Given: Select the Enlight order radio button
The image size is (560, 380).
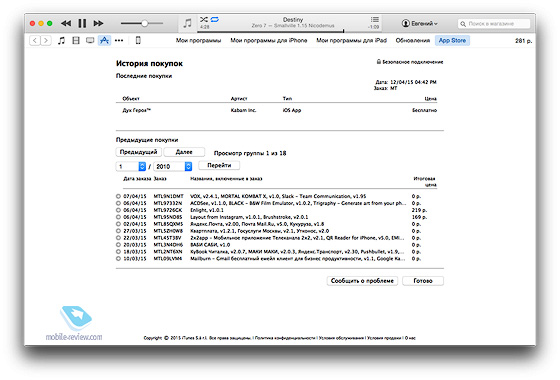Looking at the screenshot, I should point(118,210).
